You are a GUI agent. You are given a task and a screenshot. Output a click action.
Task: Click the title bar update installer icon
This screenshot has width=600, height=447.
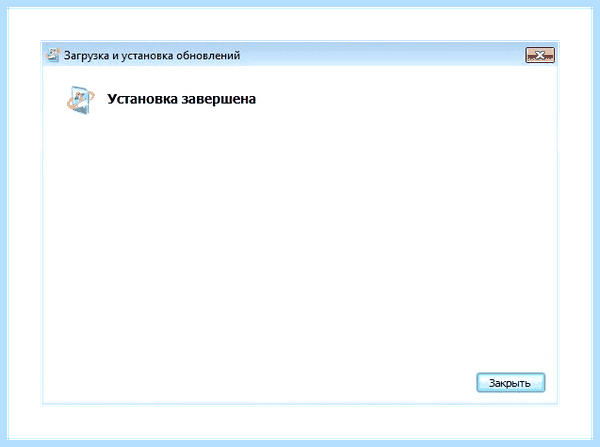point(52,55)
